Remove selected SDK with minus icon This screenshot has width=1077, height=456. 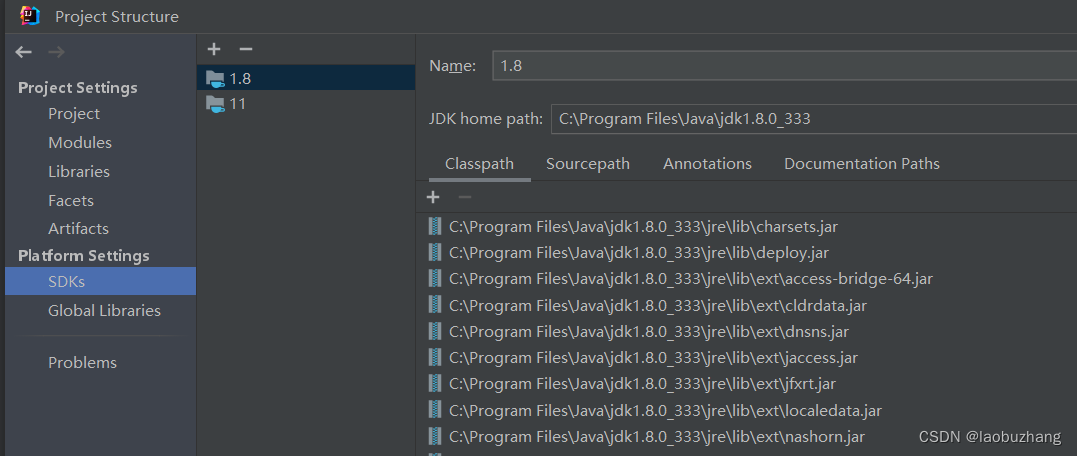pos(246,49)
